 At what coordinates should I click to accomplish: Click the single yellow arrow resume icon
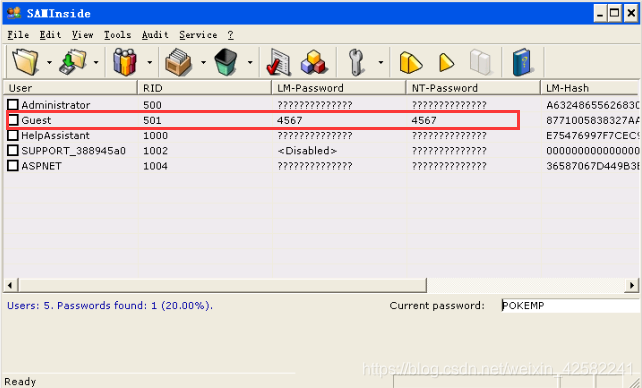click(x=446, y=63)
